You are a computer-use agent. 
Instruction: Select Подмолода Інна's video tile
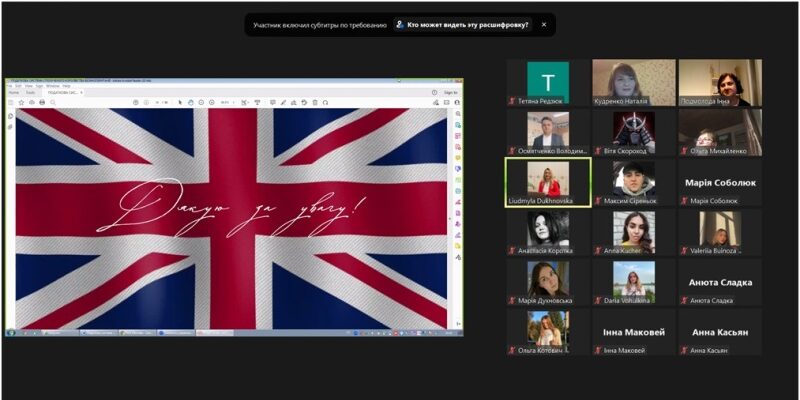pos(720,83)
